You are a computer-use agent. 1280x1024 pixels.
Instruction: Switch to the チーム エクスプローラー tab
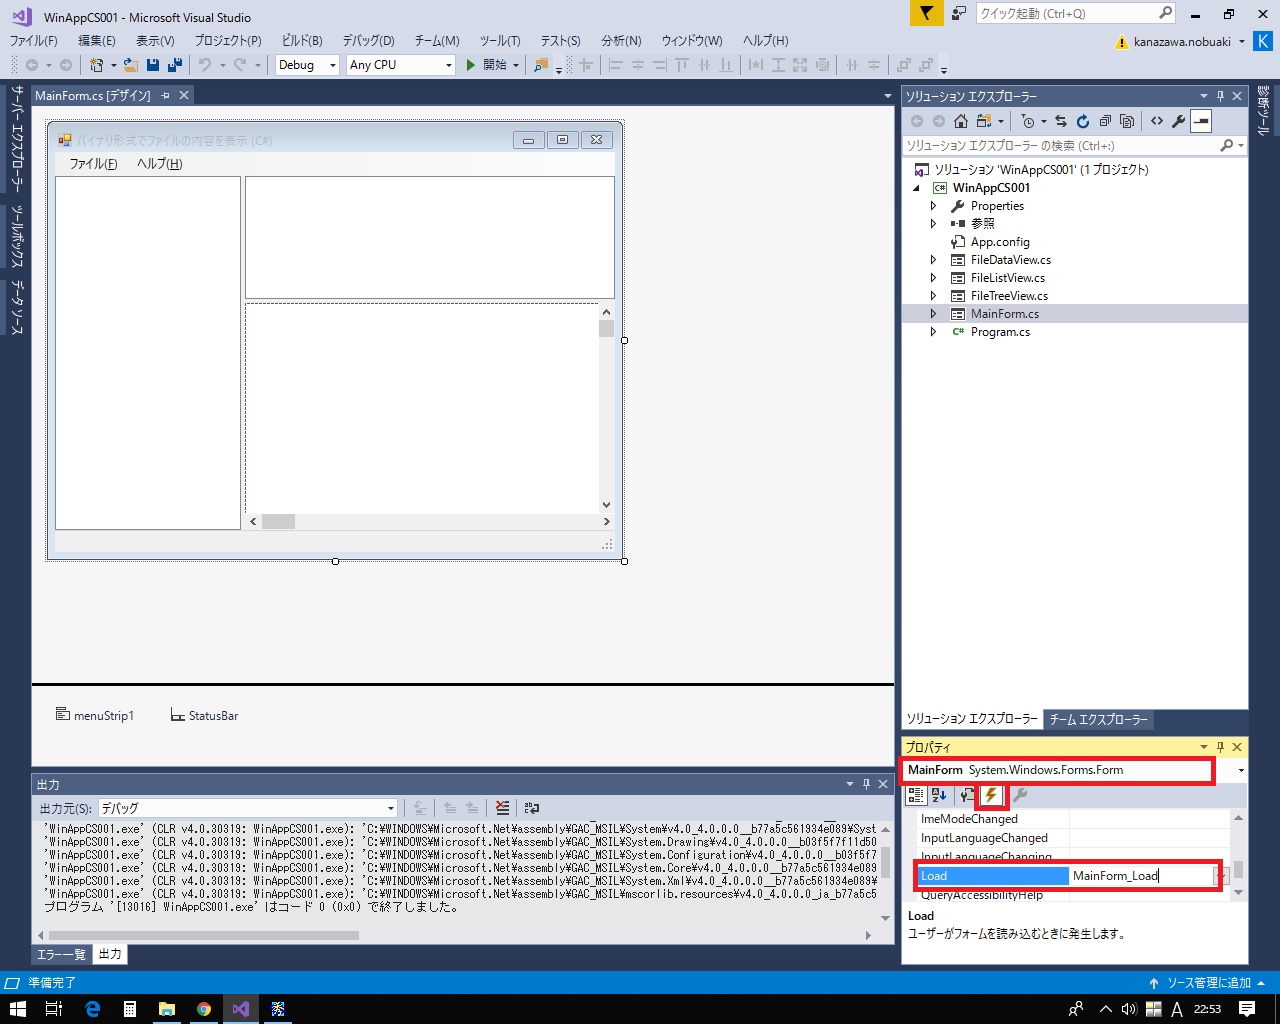[x=1098, y=719]
